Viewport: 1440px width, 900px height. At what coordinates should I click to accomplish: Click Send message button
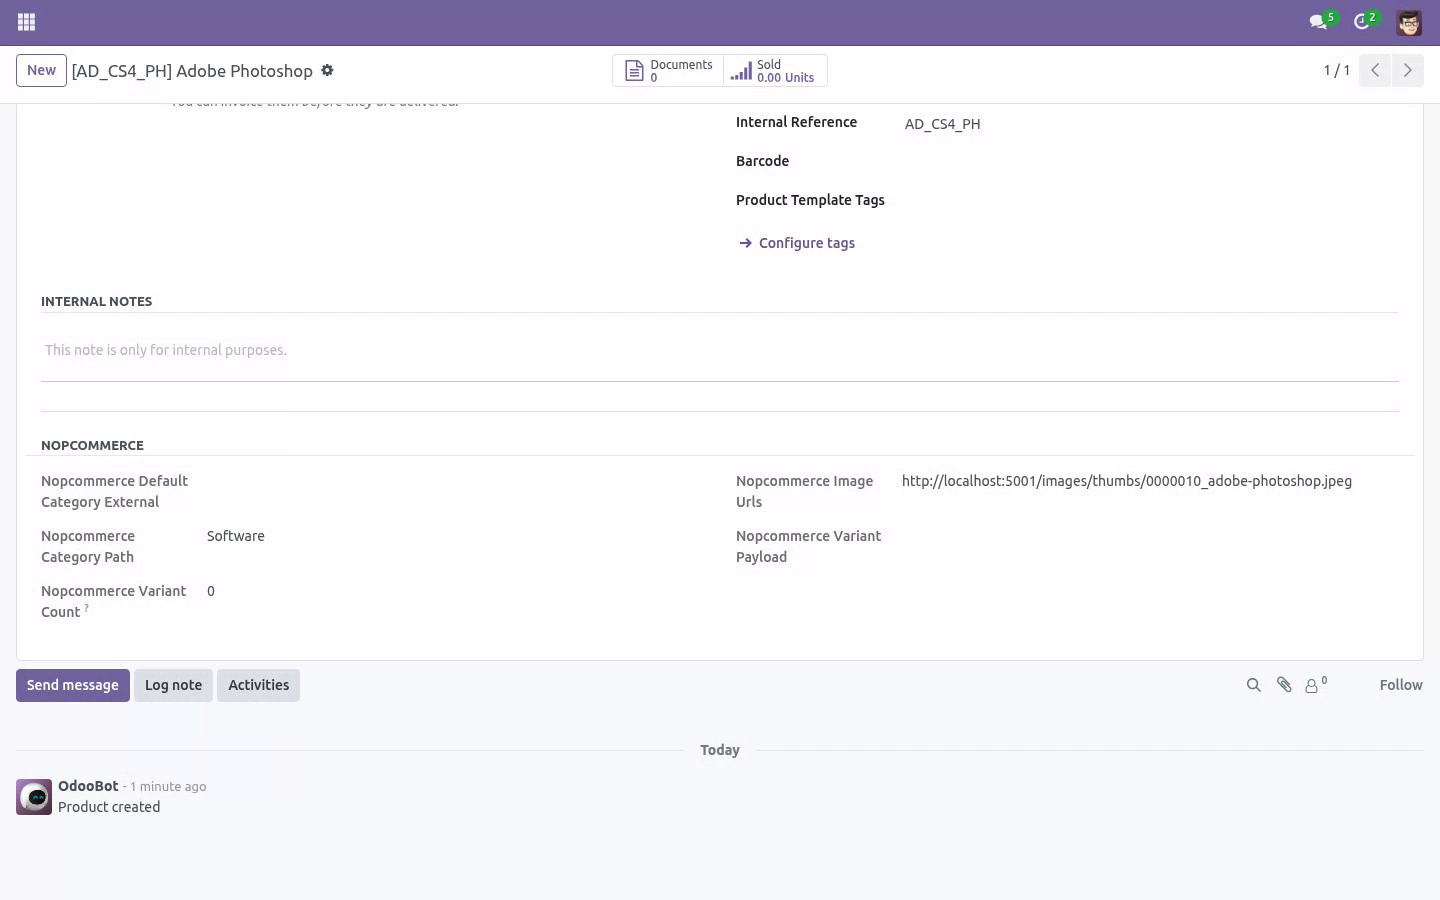point(73,685)
